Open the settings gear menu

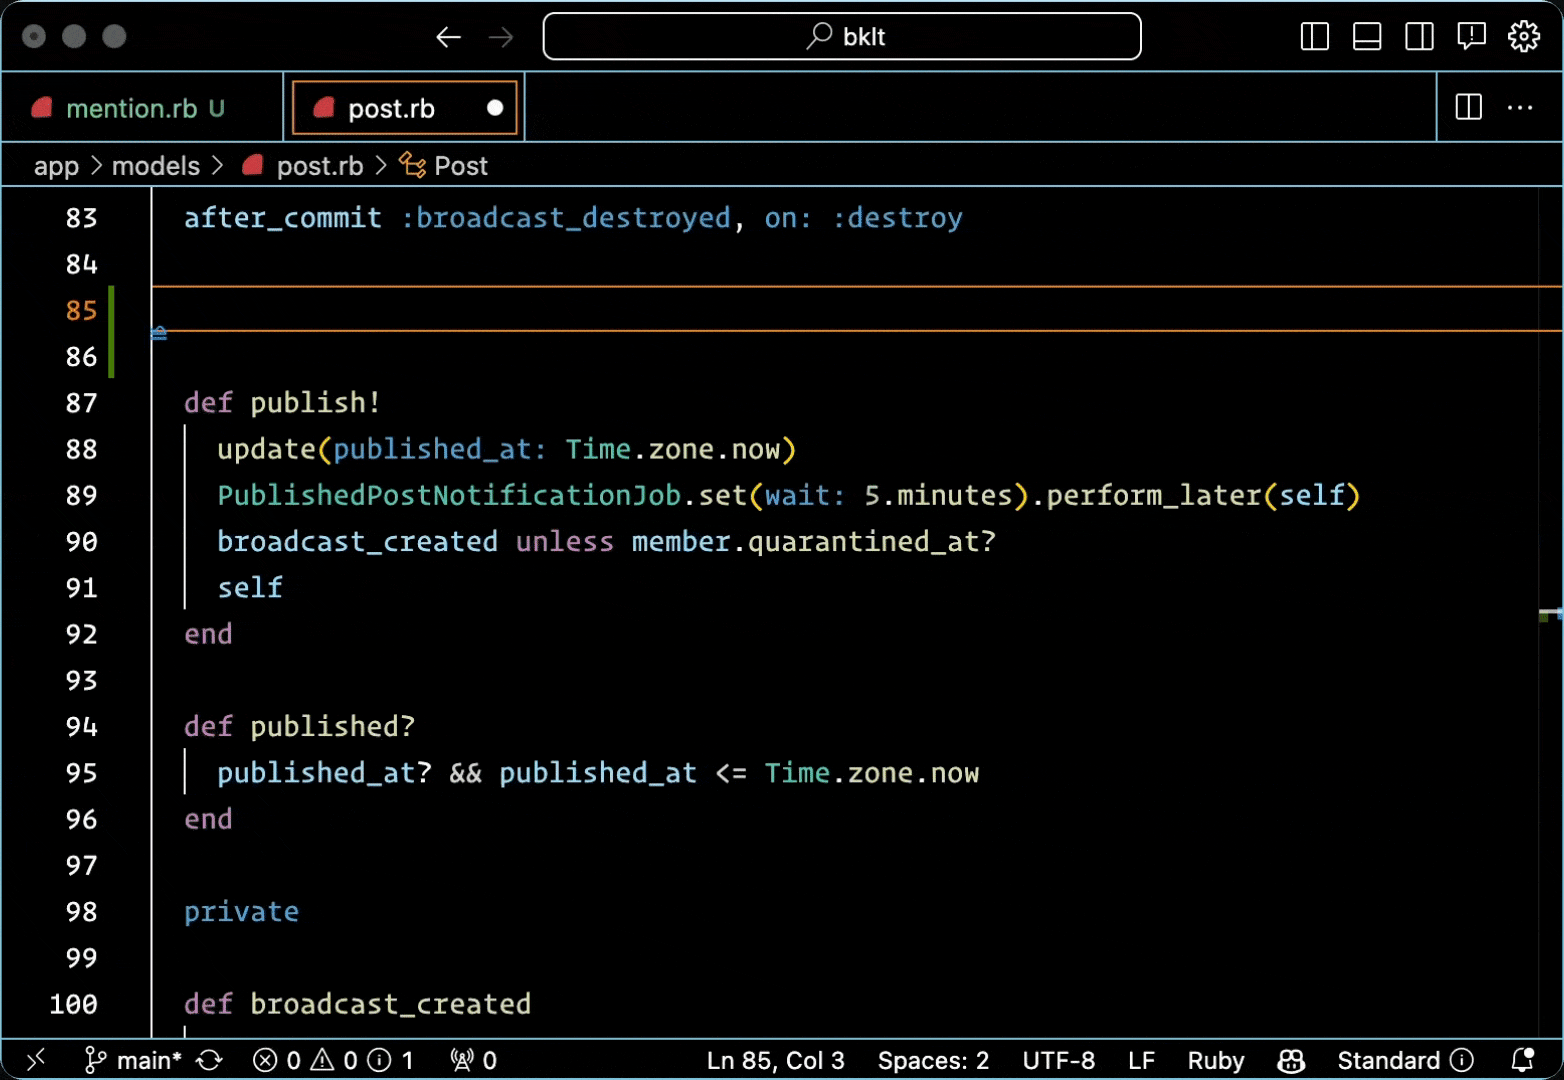point(1524,36)
